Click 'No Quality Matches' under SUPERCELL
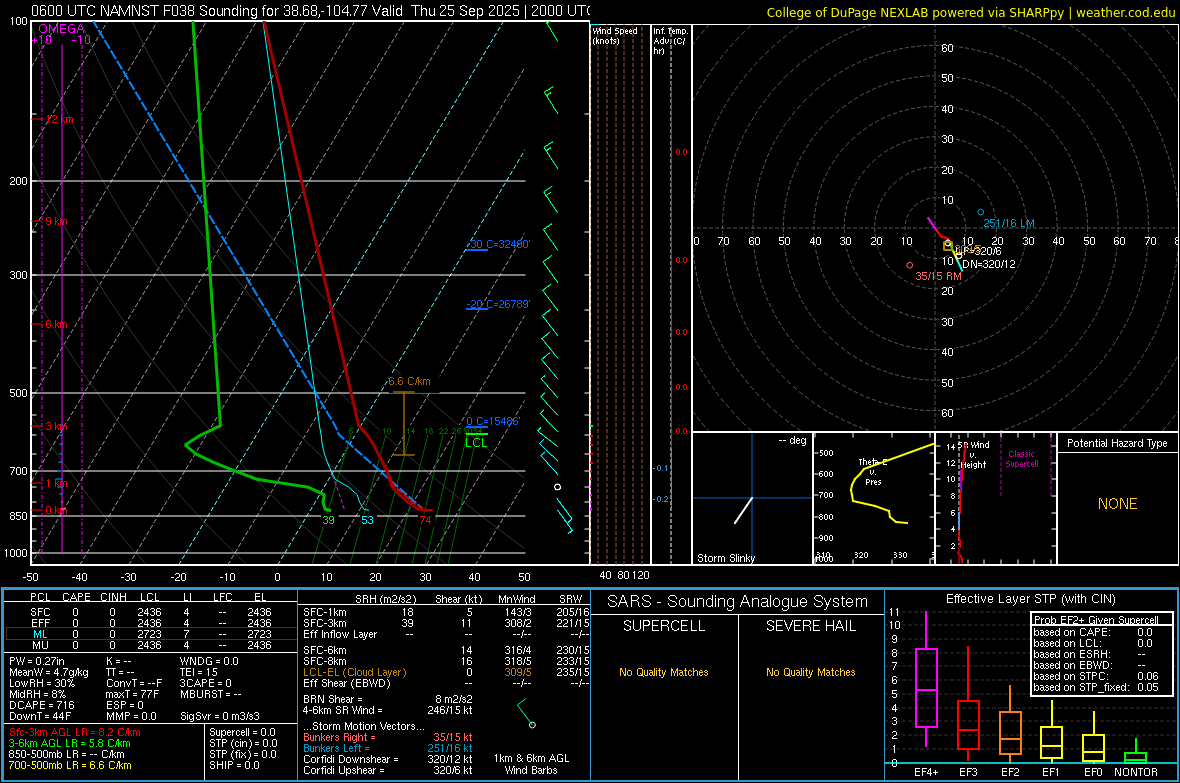The image size is (1180, 783). click(x=664, y=672)
